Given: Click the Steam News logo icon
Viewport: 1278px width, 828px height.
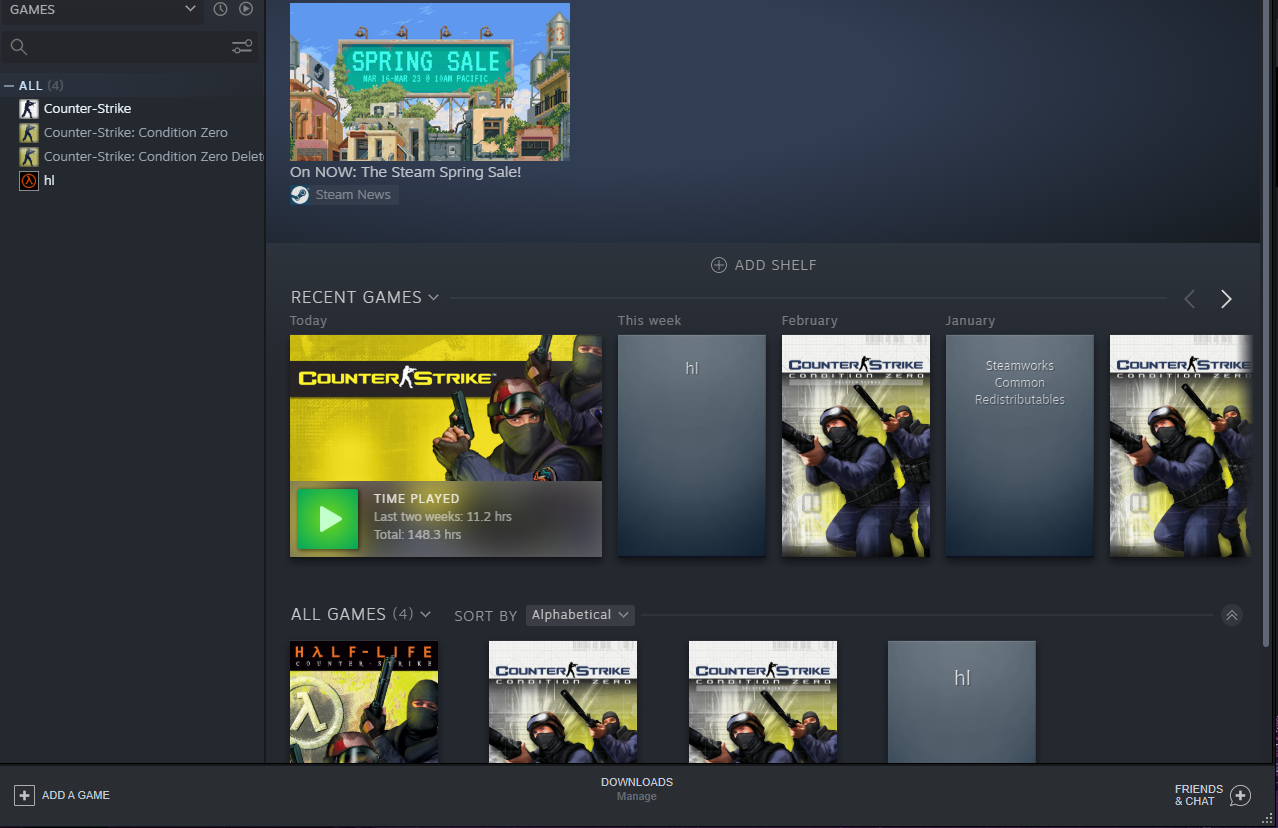Looking at the screenshot, I should coord(300,195).
